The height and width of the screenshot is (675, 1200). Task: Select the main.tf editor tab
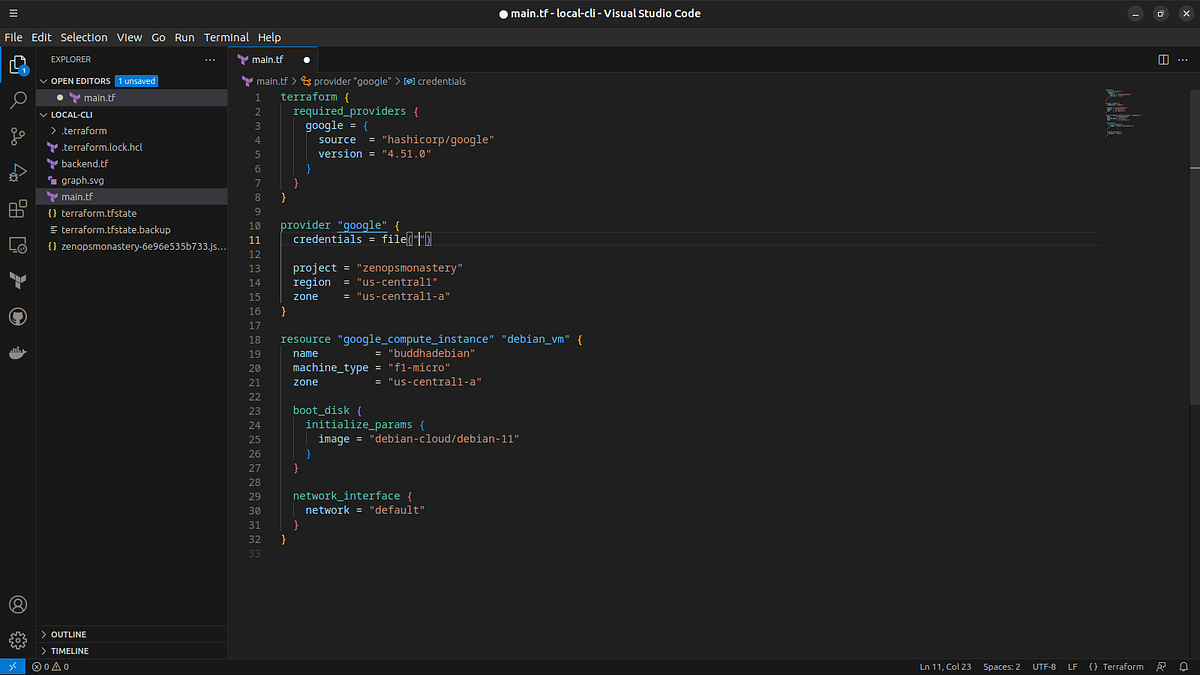(270, 59)
